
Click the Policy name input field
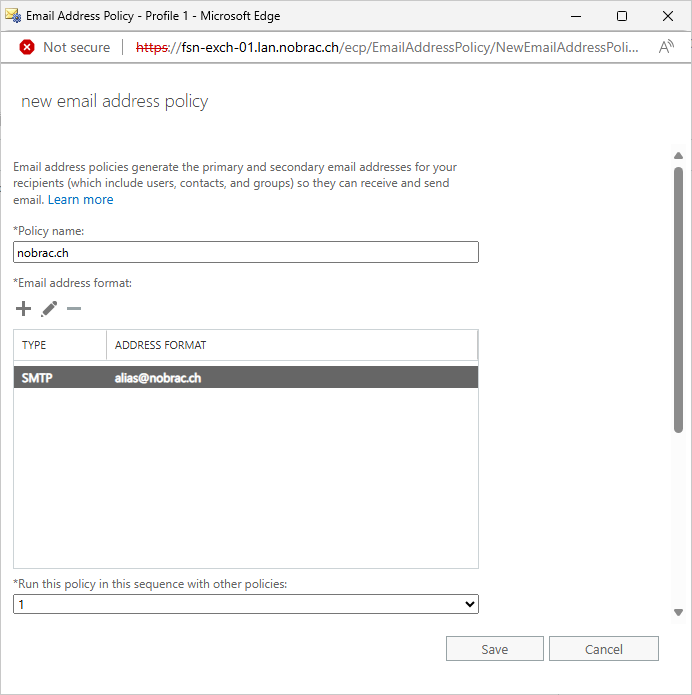click(x=246, y=252)
